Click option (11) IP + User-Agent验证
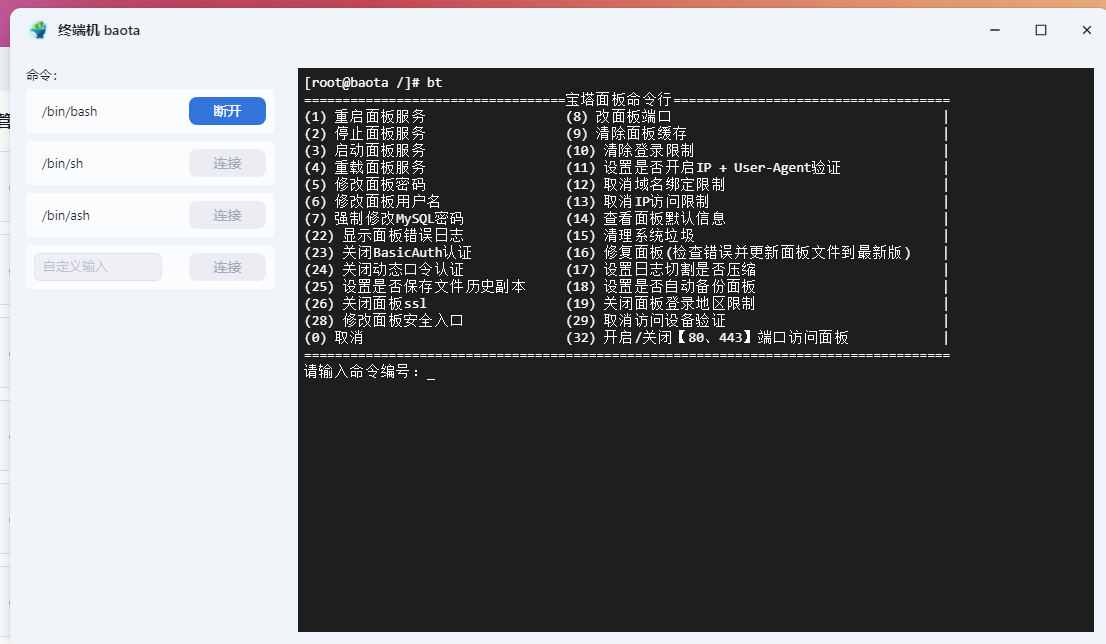The image size is (1106, 644). coord(703,168)
